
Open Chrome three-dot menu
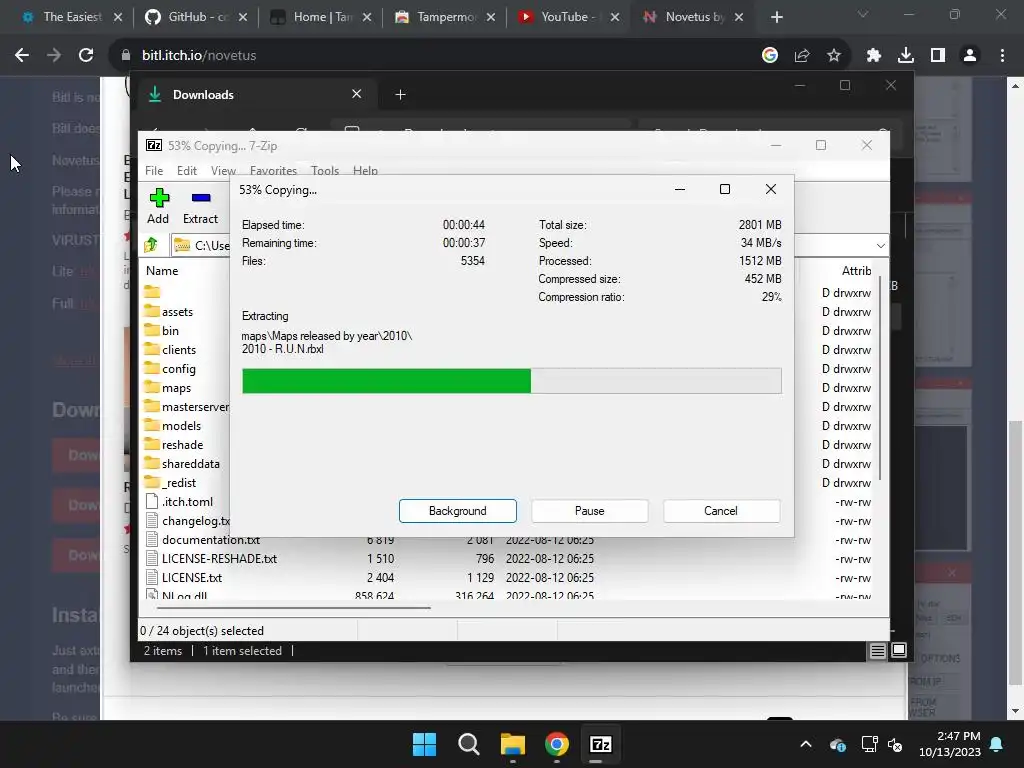click(x=1002, y=56)
